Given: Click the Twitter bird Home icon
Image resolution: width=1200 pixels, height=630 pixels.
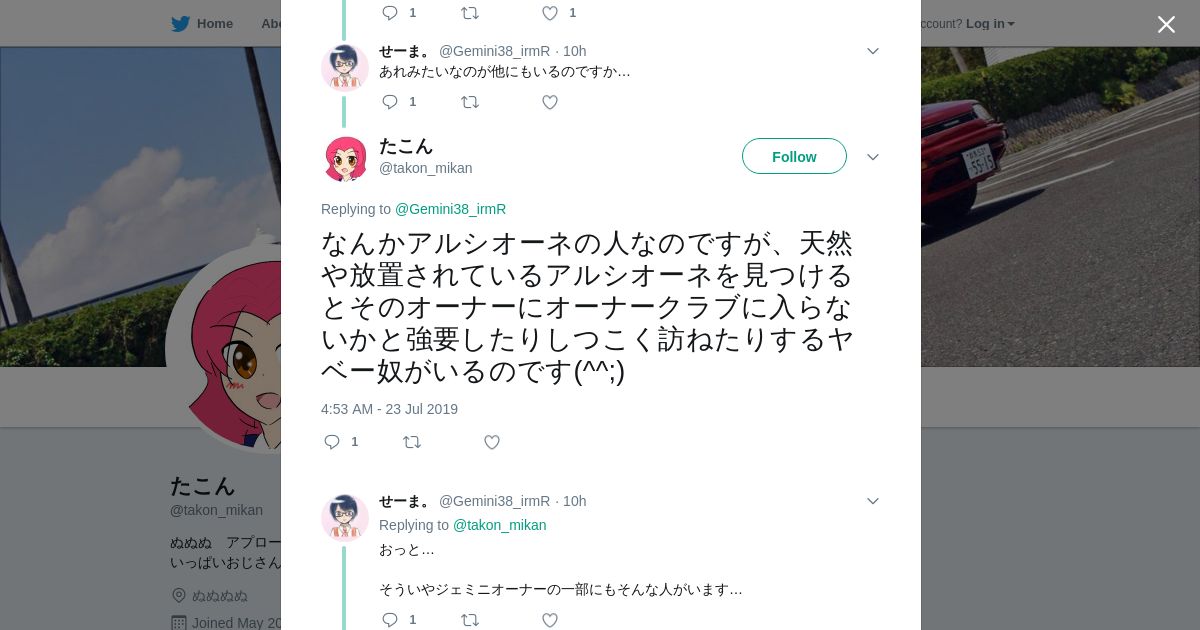Looking at the screenshot, I should (x=180, y=23).
